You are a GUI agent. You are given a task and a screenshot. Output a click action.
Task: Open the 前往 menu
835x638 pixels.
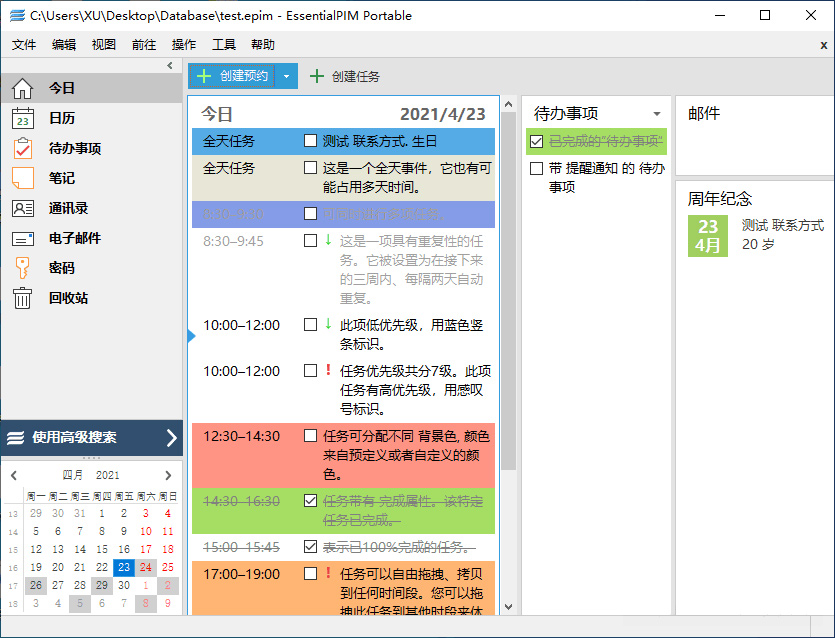(144, 45)
